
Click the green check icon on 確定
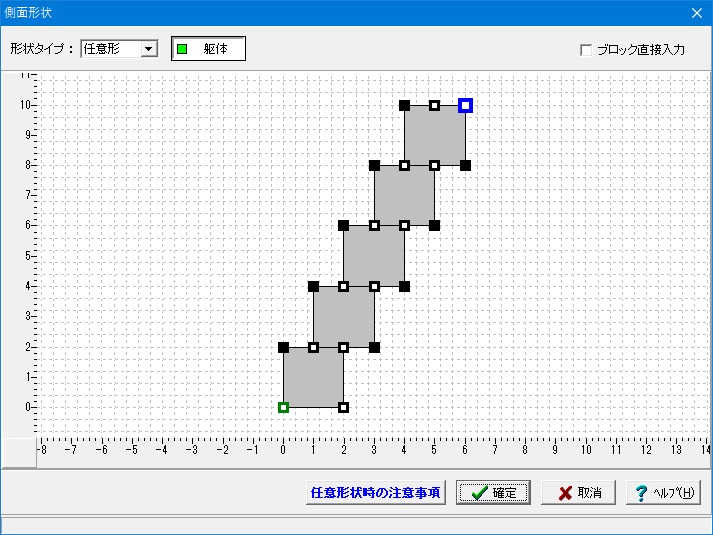[x=479, y=493]
